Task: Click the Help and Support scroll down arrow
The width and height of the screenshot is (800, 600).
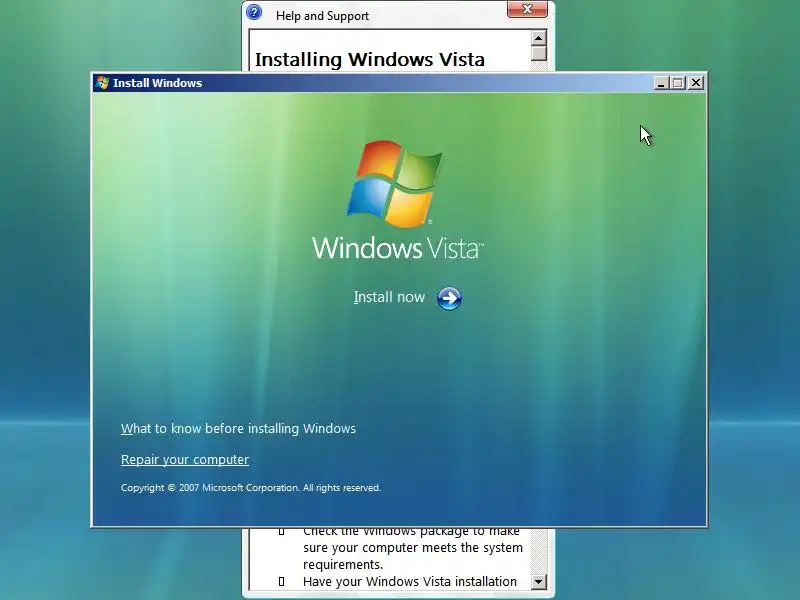Action: pos(538,582)
